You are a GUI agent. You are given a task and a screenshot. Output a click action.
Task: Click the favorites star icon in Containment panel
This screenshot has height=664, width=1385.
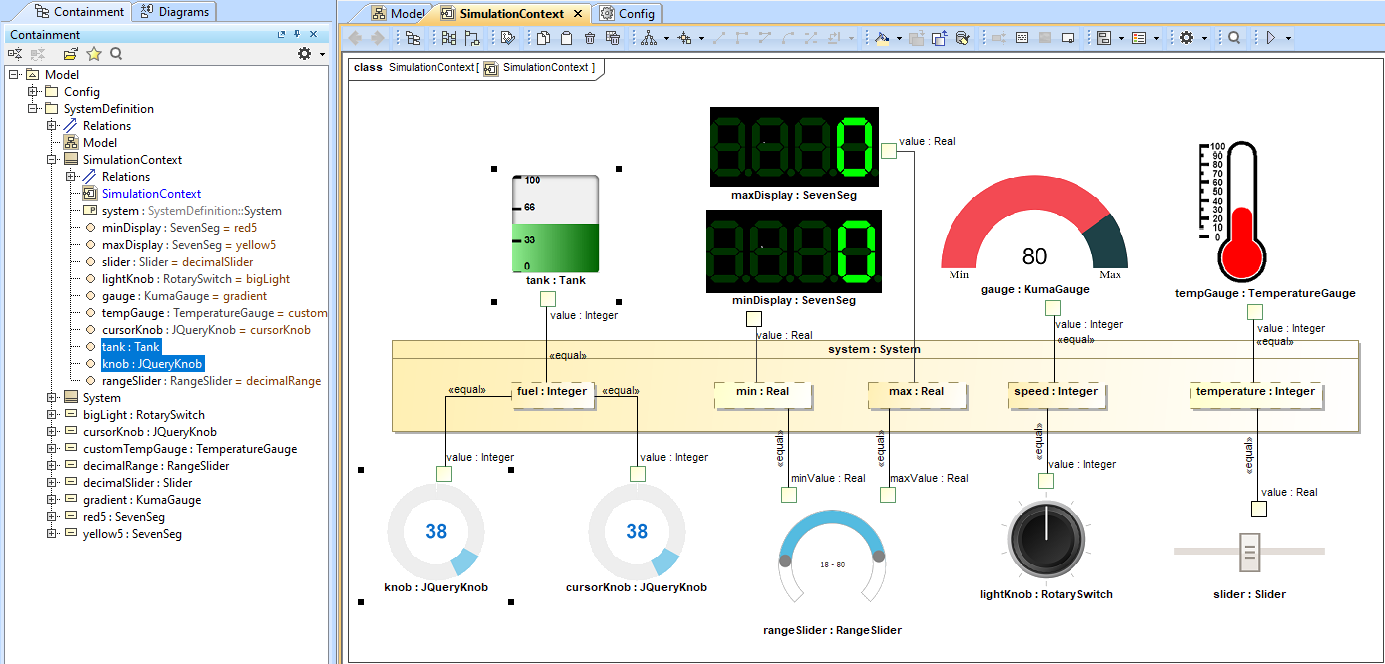point(94,54)
